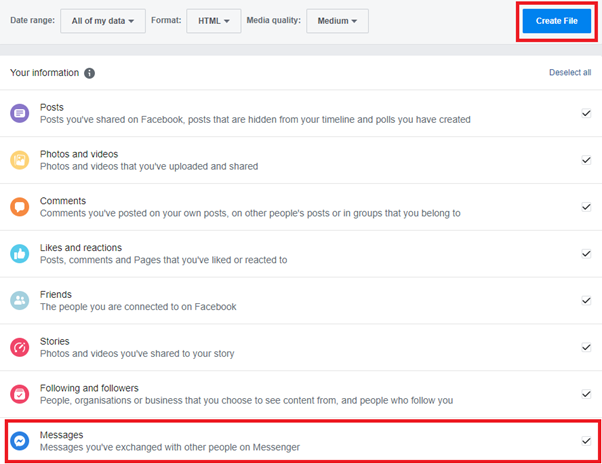This screenshot has width=602, height=464.
Task: Click the Friends people icon
Action: 20,301
